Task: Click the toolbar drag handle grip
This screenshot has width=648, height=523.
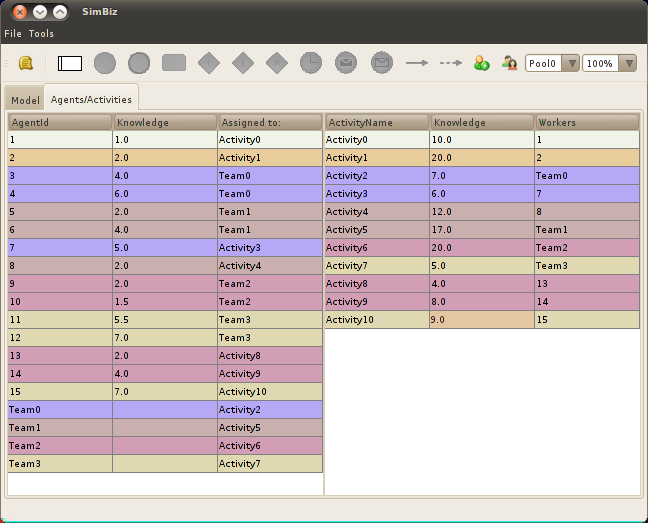Action: pos(6,63)
